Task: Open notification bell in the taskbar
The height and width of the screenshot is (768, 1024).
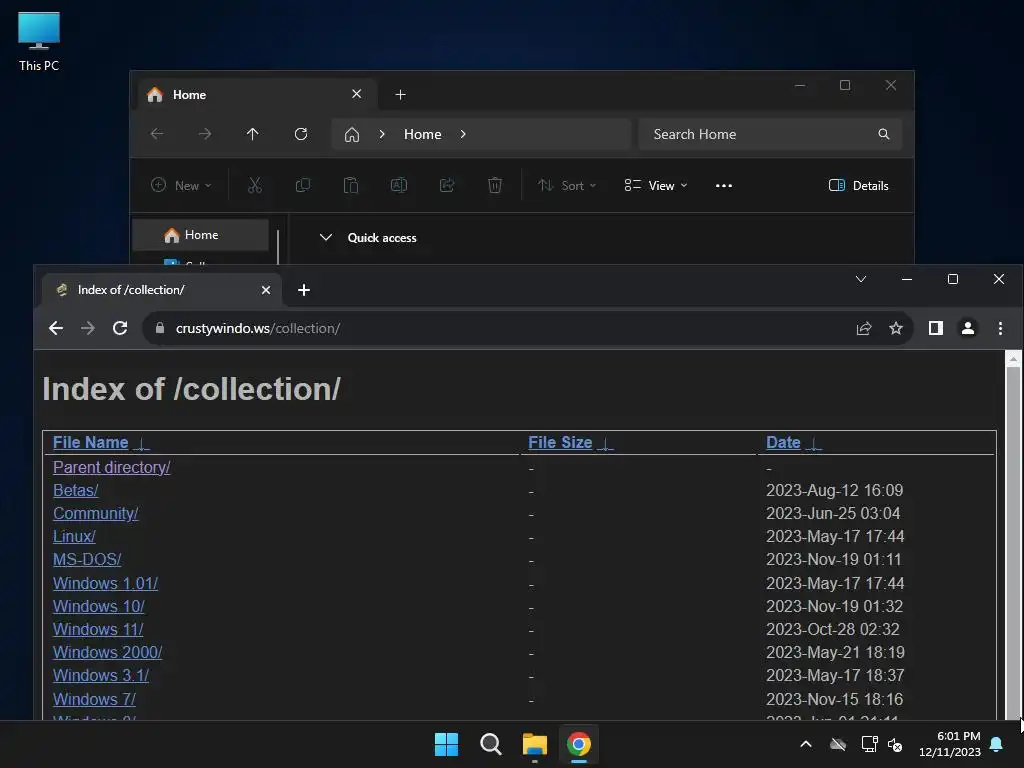Action: click(997, 744)
